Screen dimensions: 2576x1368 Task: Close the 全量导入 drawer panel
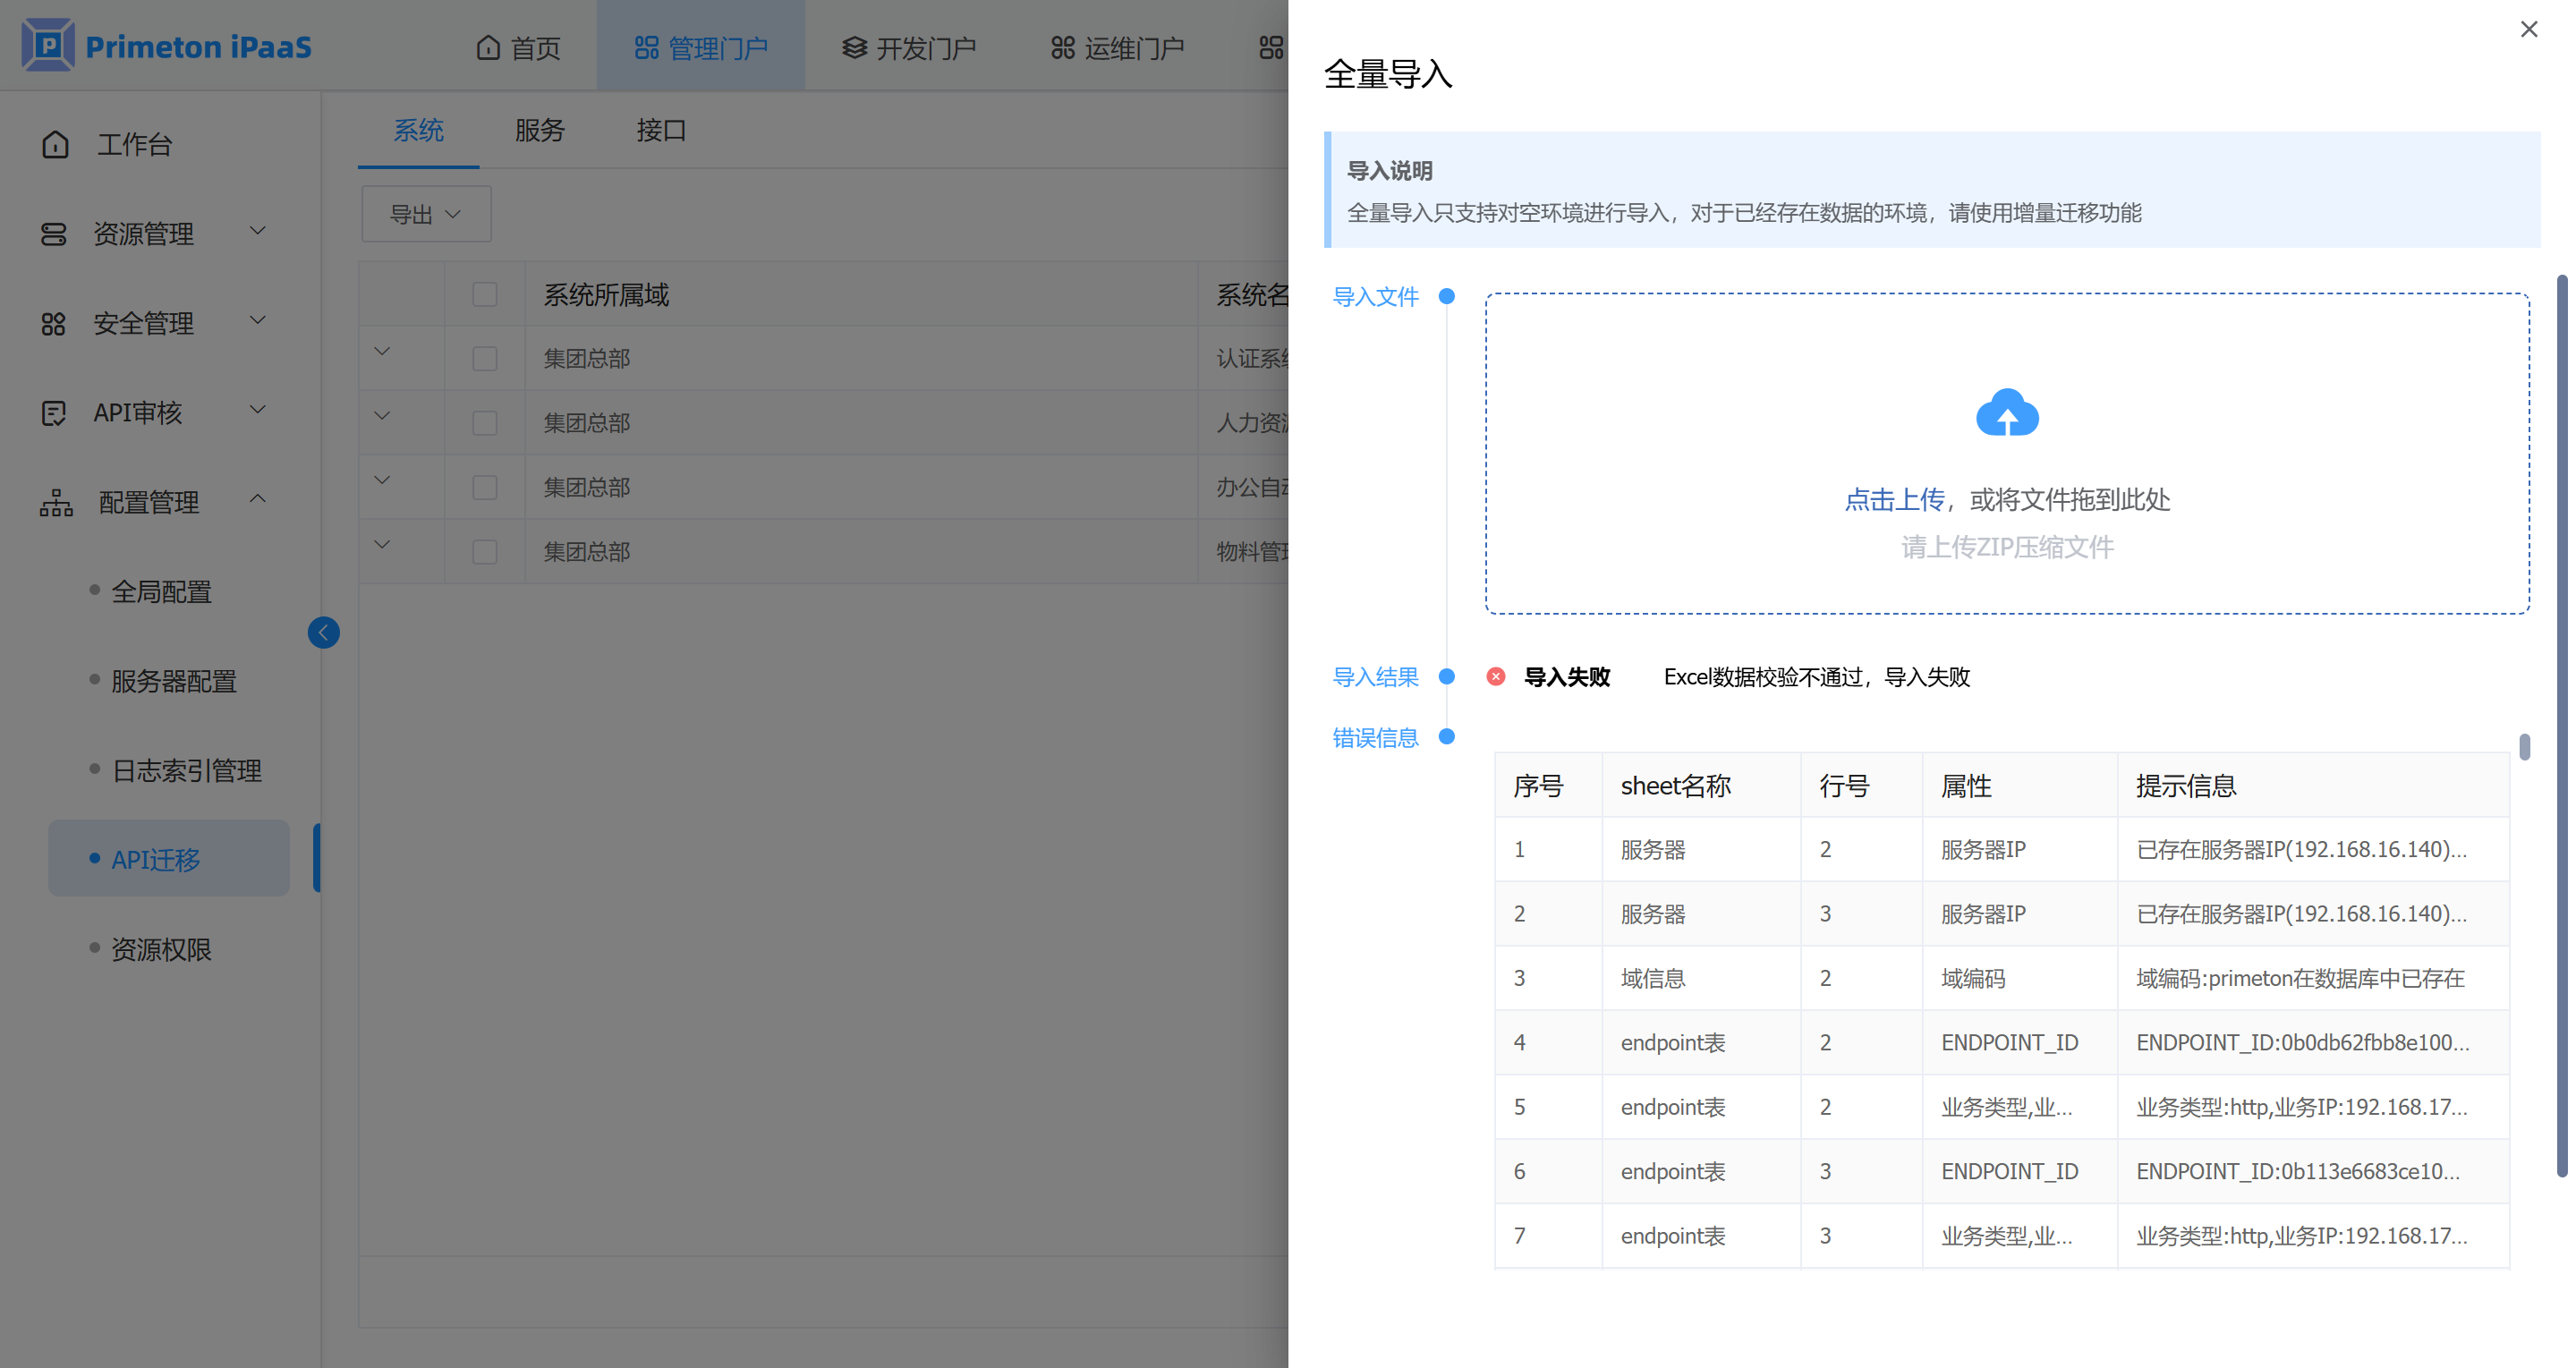tap(2528, 30)
